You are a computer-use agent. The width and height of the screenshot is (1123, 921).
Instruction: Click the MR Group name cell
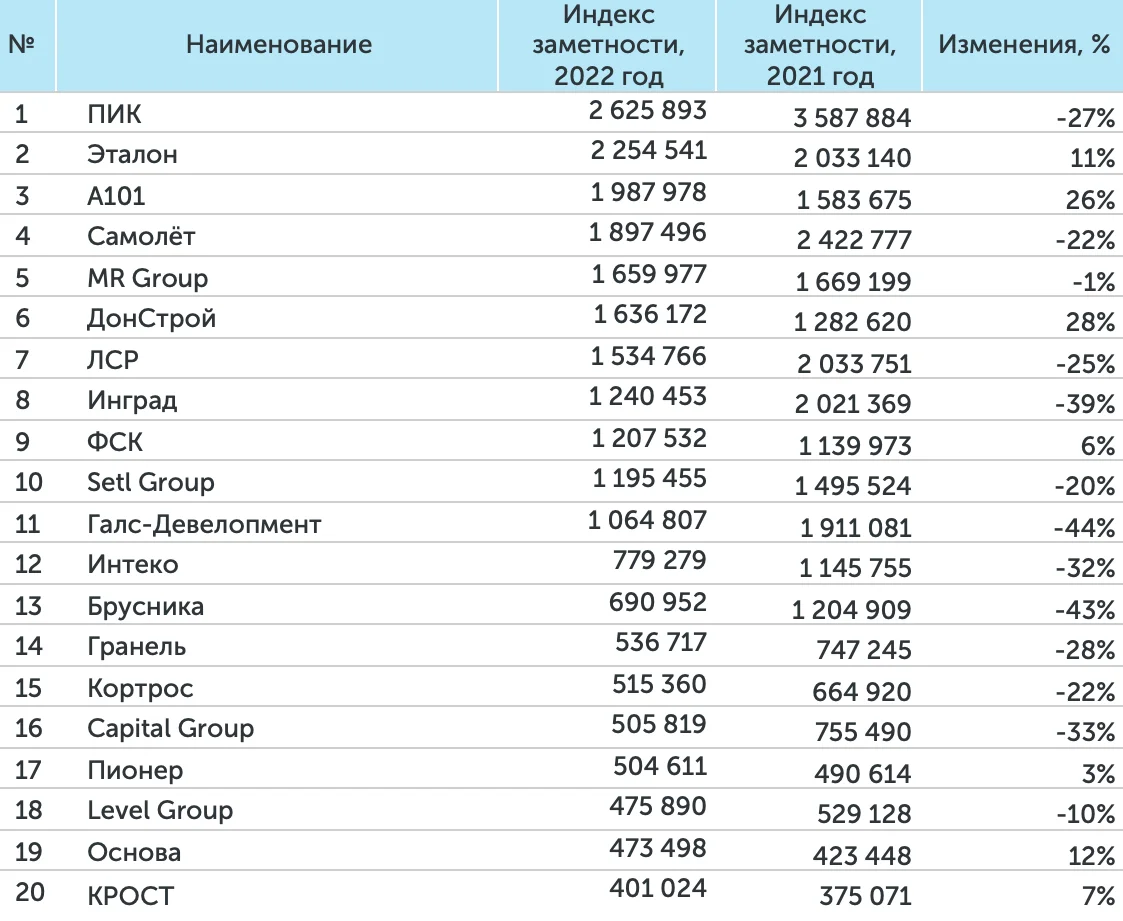(x=148, y=278)
